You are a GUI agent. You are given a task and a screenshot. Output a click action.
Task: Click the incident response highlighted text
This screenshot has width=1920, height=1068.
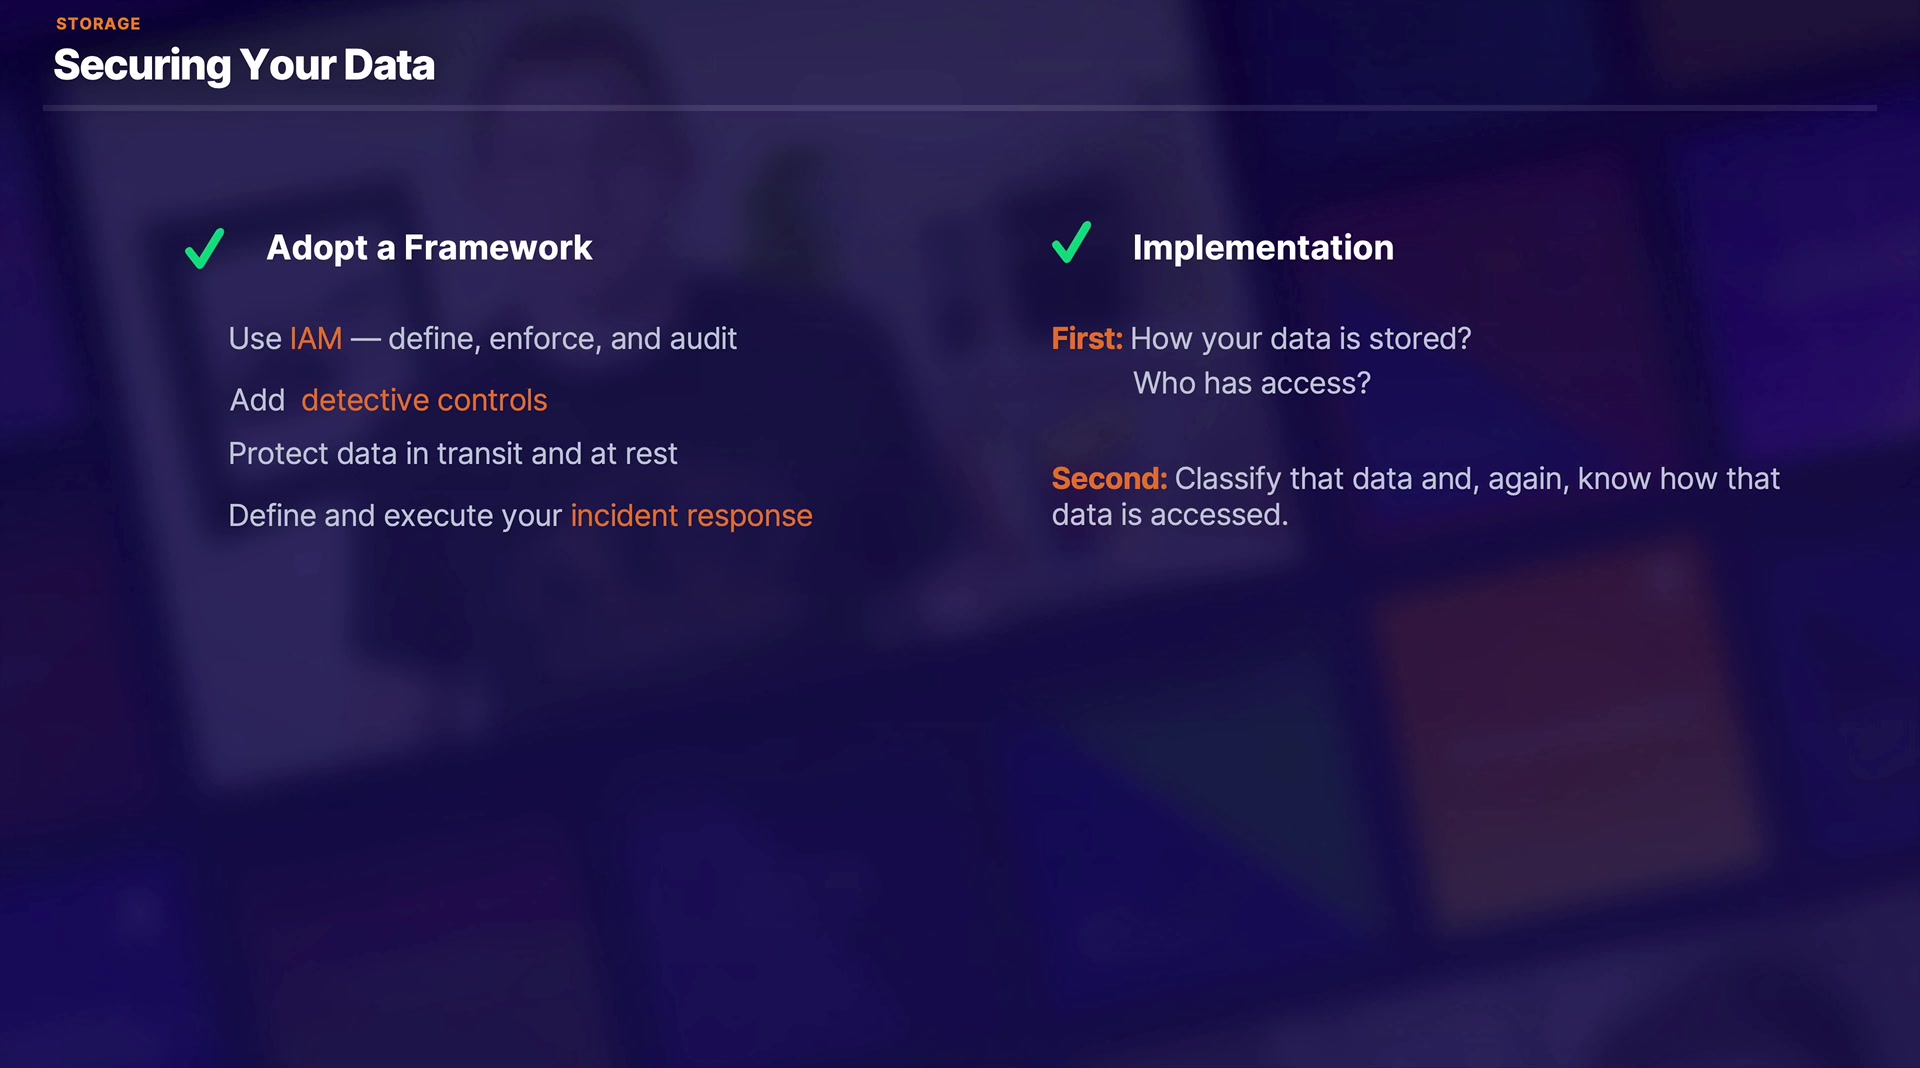[691, 515]
